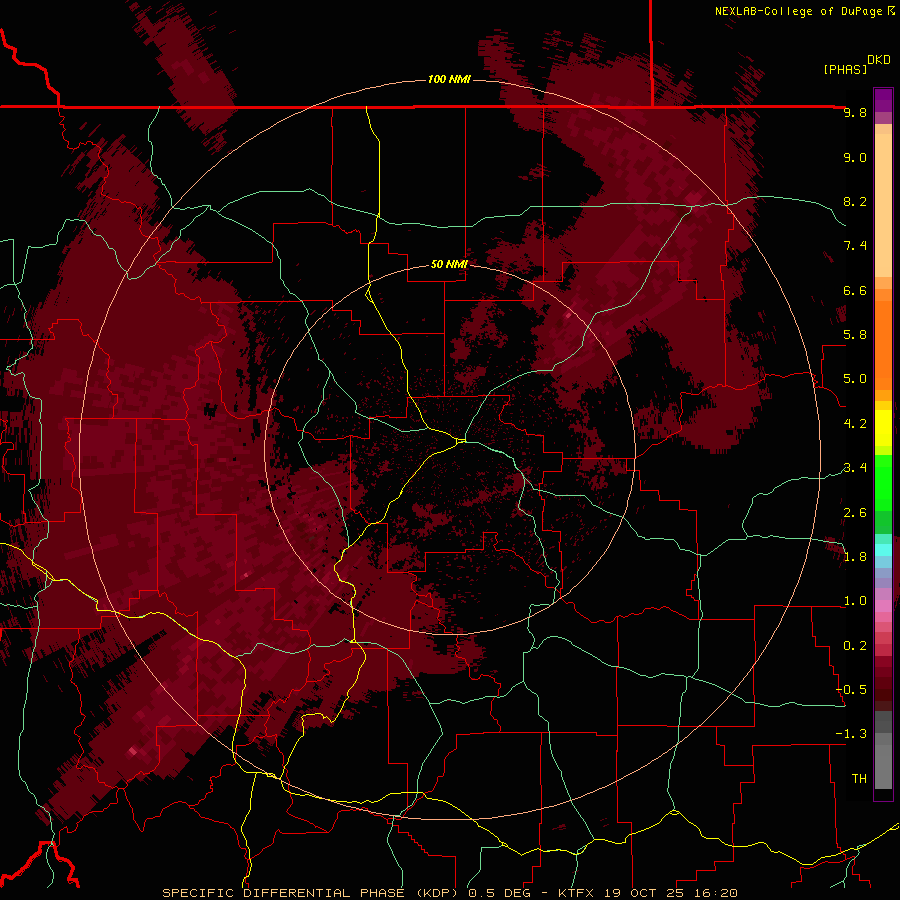This screenshot has width=900, height=900.
Task: Select the 9.0 value on the color scale
Action: (855, 157)
